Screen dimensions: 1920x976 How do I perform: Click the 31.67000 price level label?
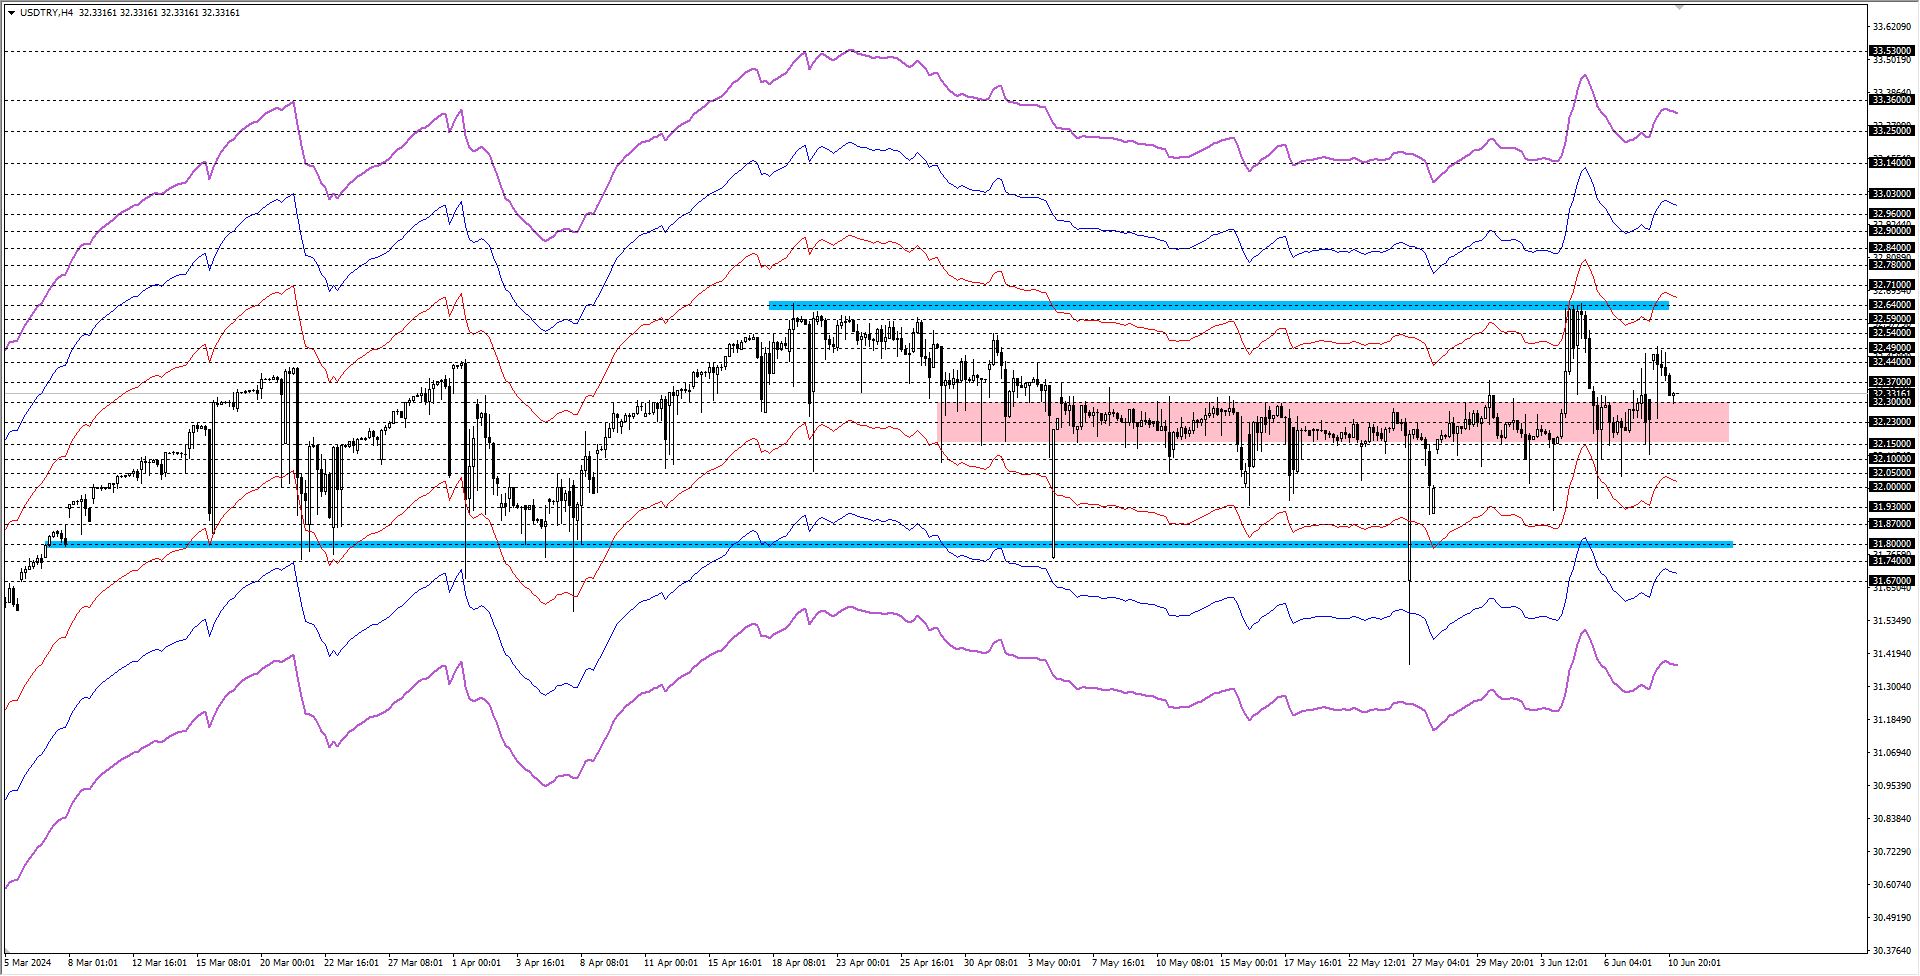[x=1892, y=581]
